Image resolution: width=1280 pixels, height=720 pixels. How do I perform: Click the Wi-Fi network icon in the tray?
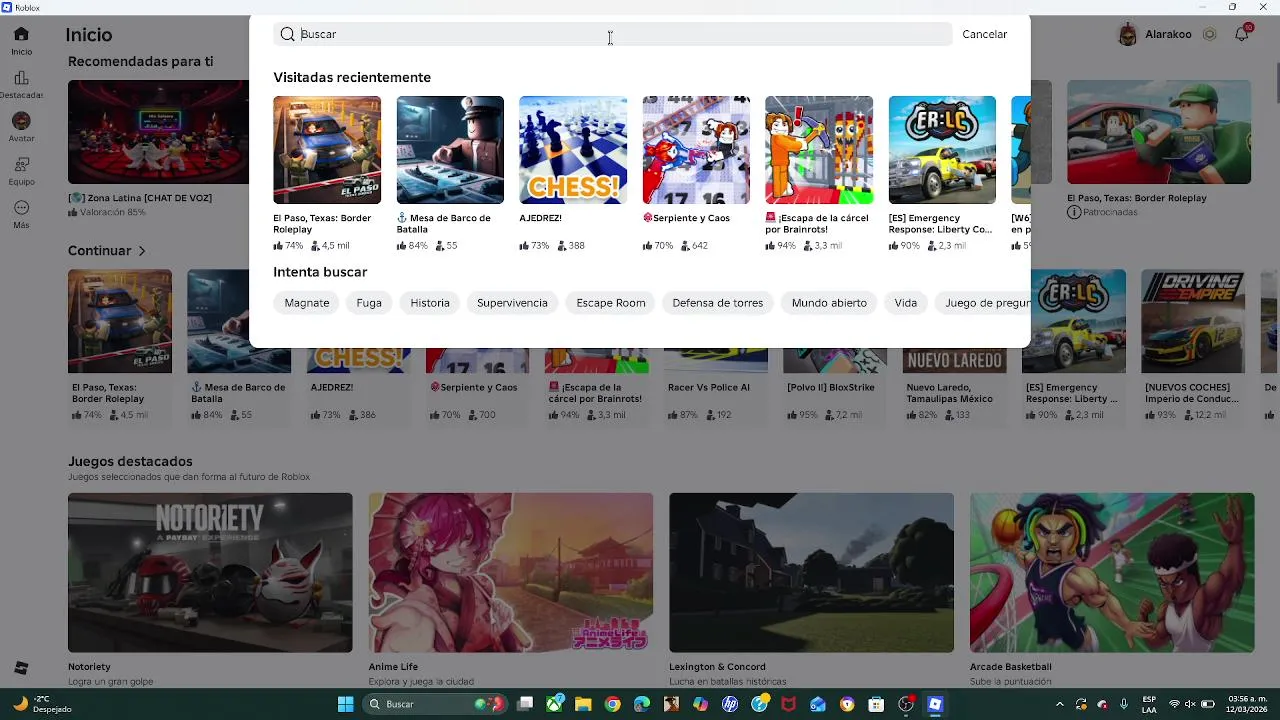click(x=1174, y=704)
